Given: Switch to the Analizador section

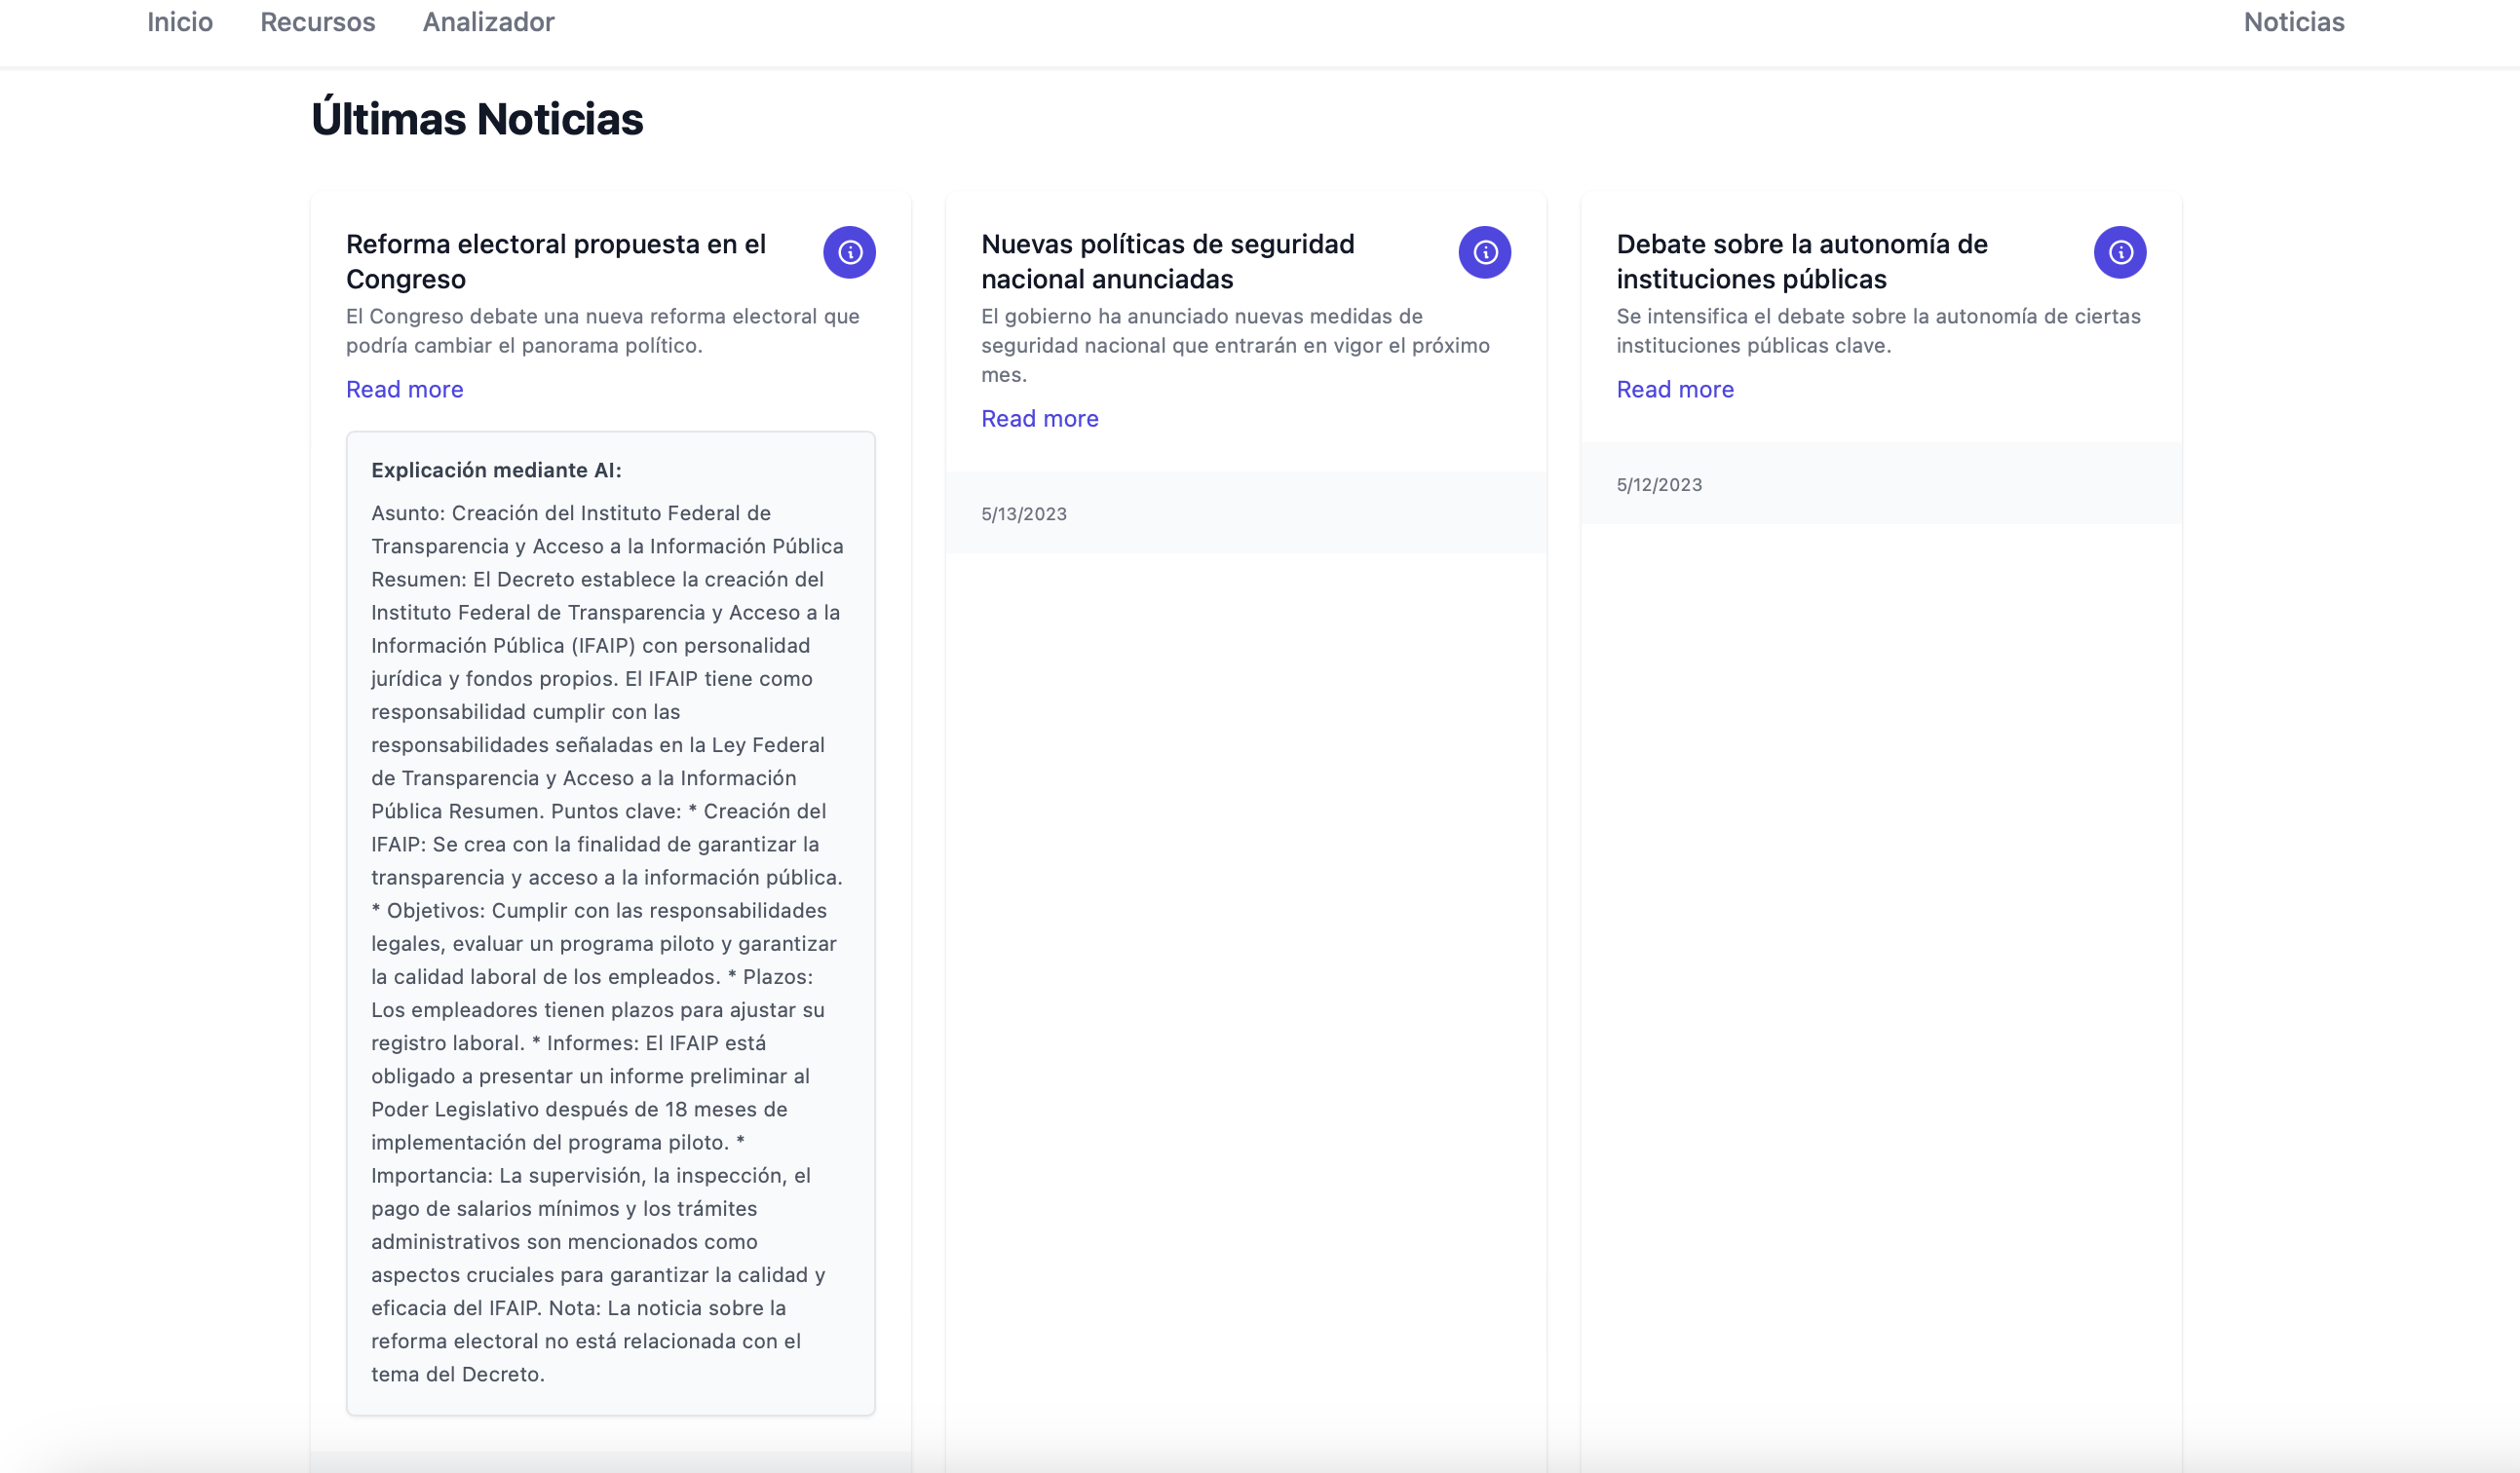Looking at the screenshot, I should (x=488, y=22).
